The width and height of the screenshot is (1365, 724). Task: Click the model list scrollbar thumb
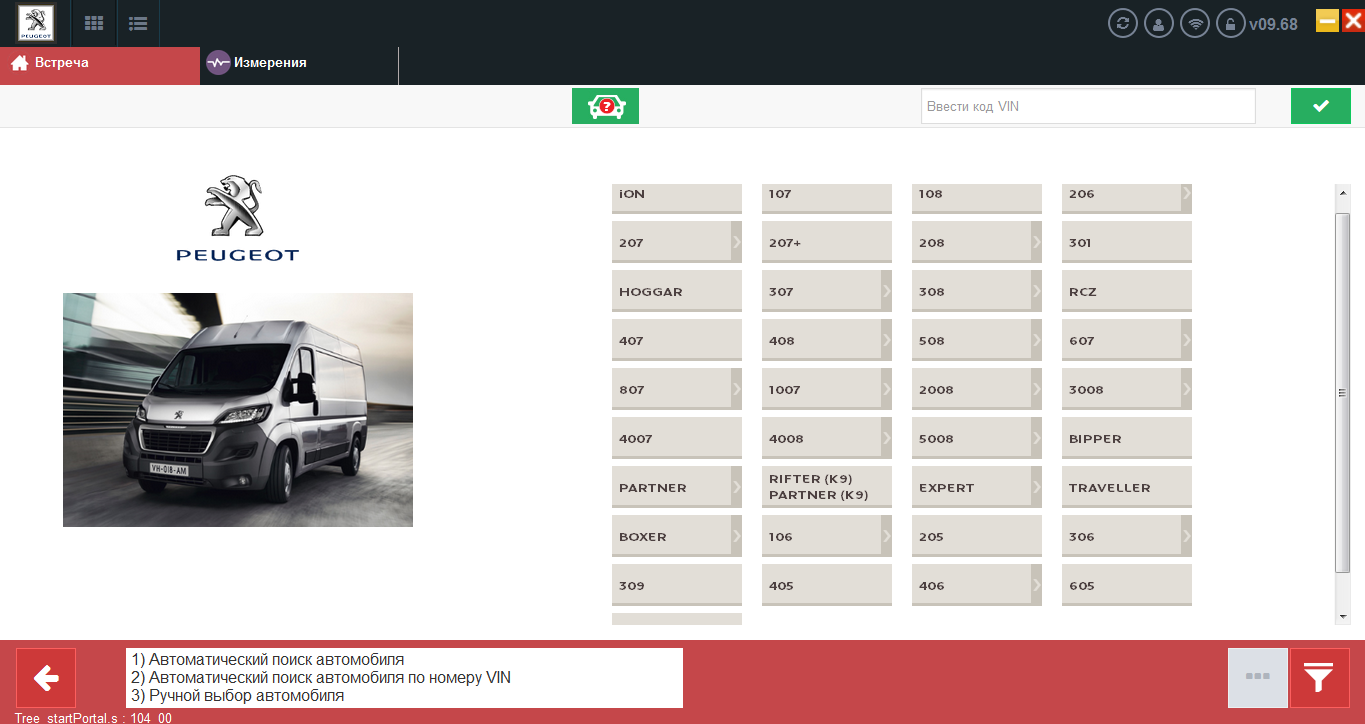tap(1343, 392)
